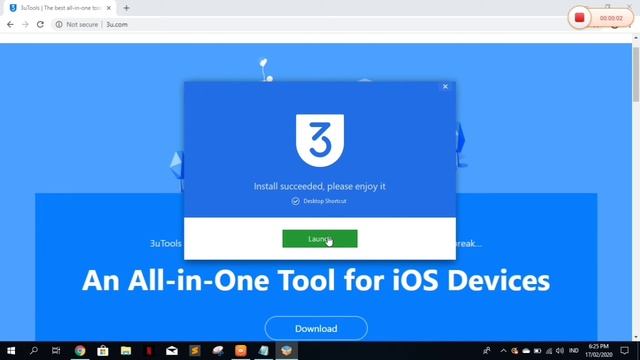
Task: Open Mail app from taskbar
Action: pos(172,351)
